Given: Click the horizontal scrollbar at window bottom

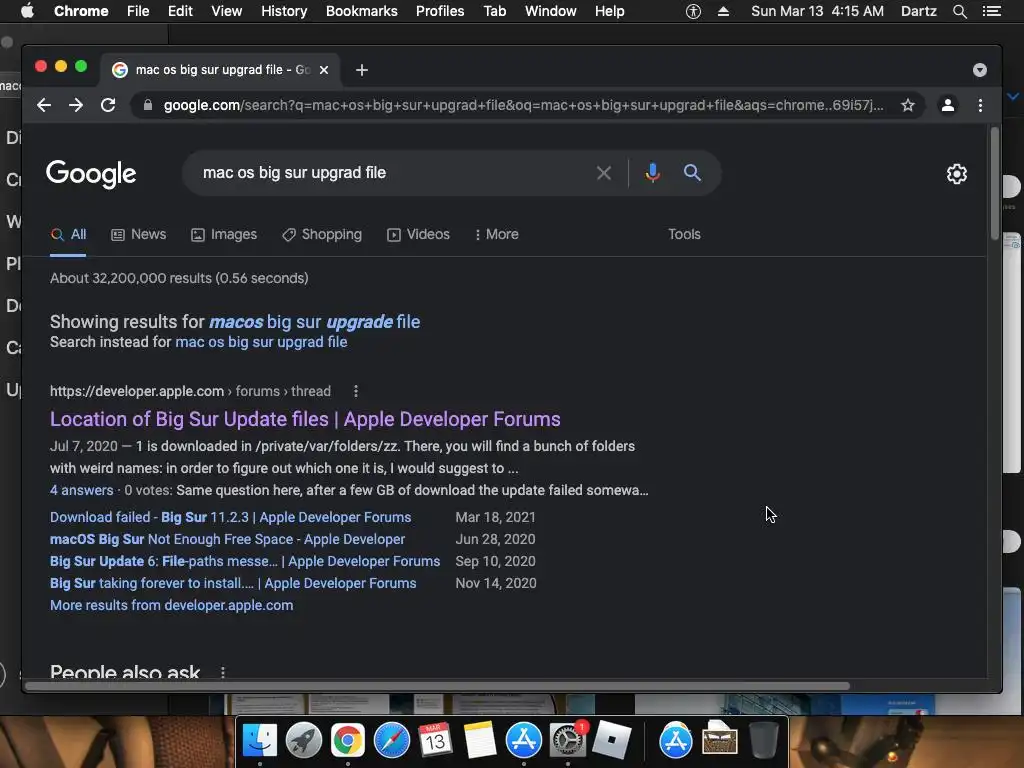Looking at the screenshot, I should pos(438,686).
